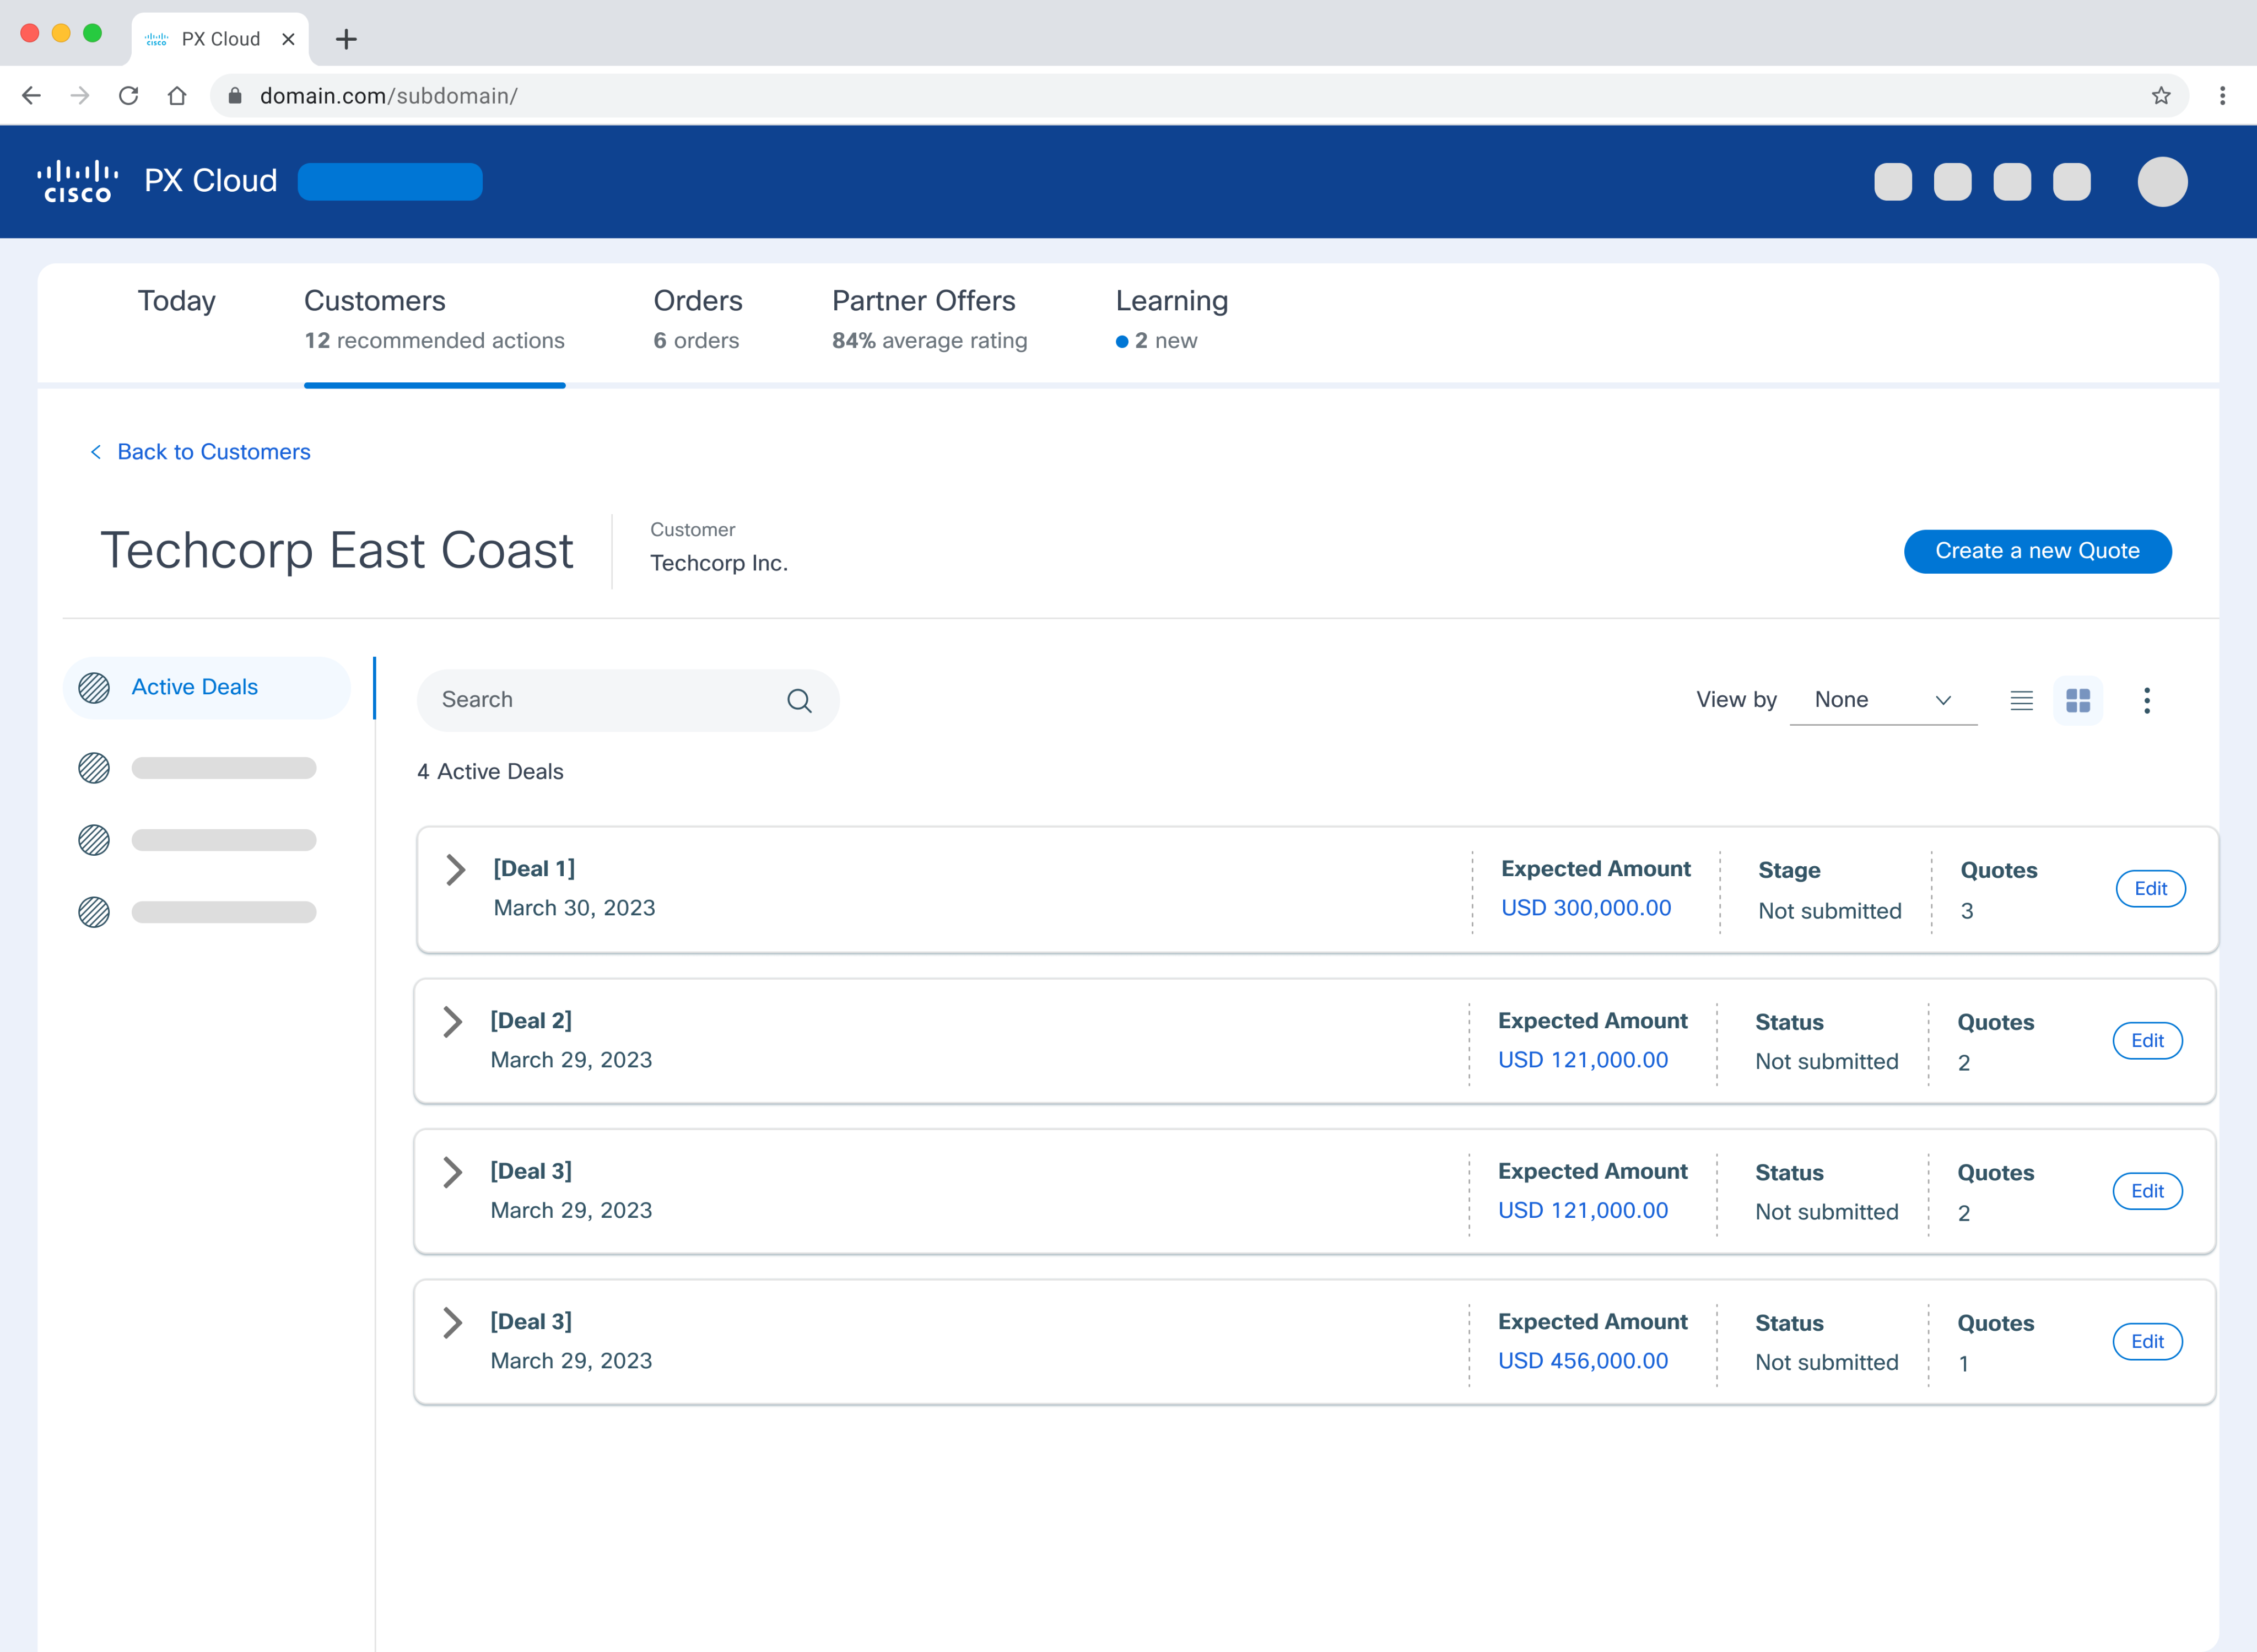Image resolution: width=2257 pixels, height=1652 pixels.
Task: Open the View by None dropdown
Action: click(1882, 700)
